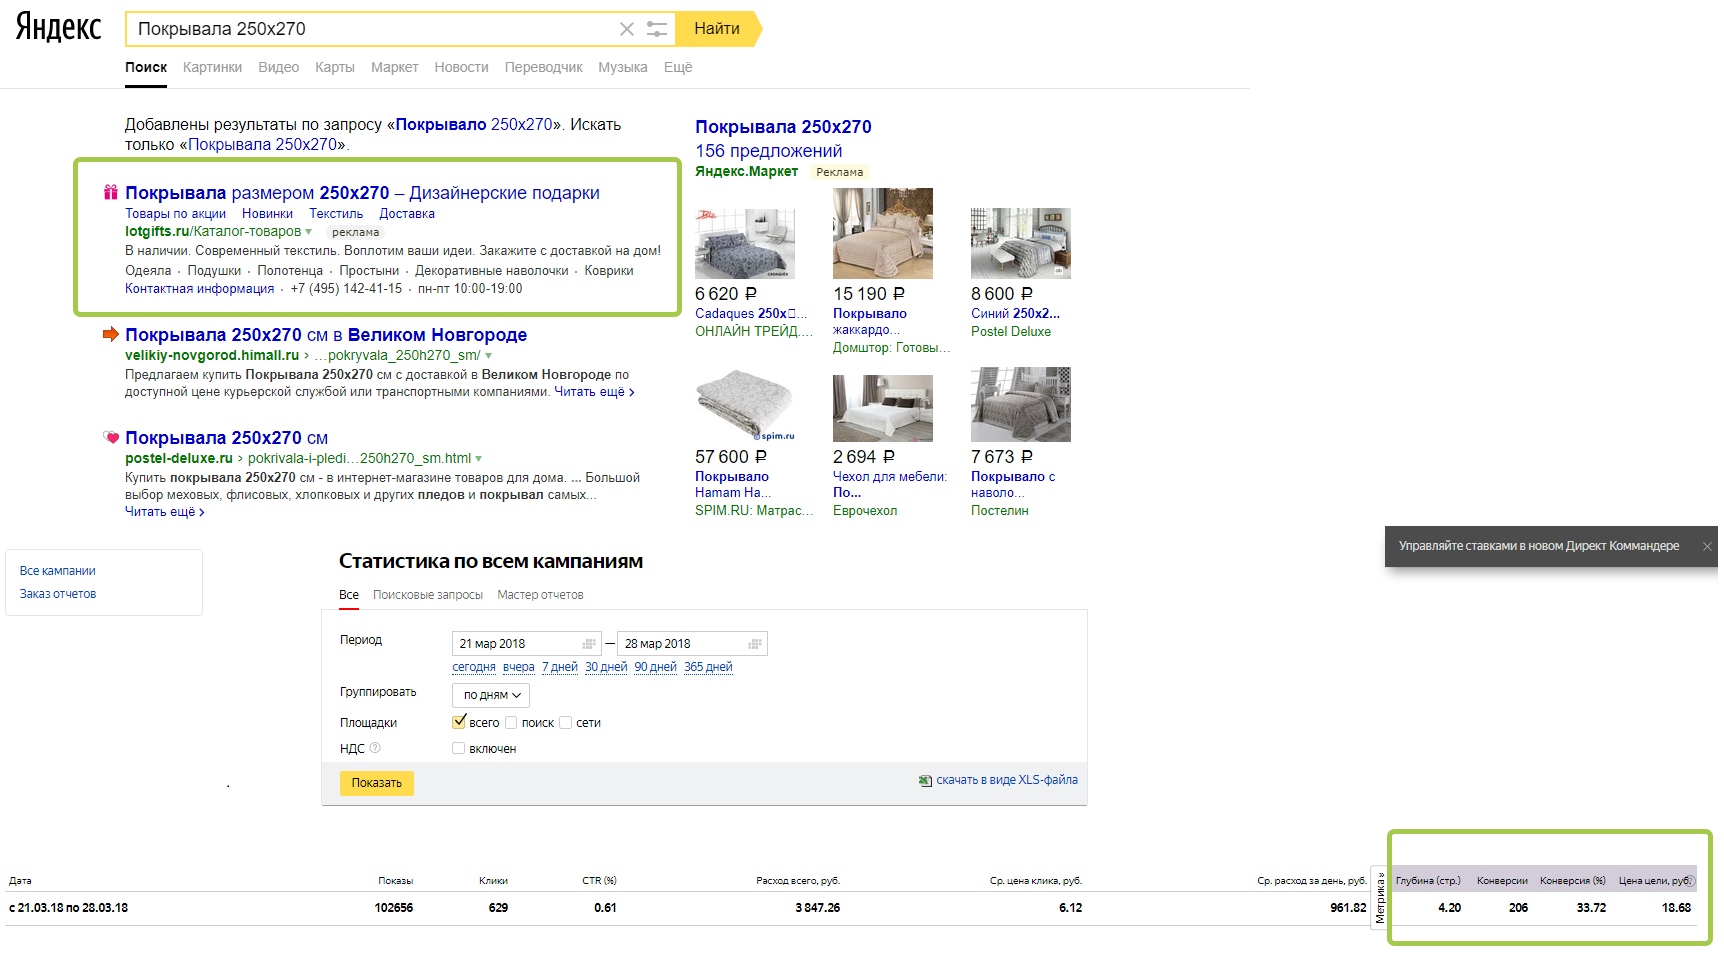Open search settings sliders icon
The width and height of the screenshot is (1724, 956).
pos(657,29)
